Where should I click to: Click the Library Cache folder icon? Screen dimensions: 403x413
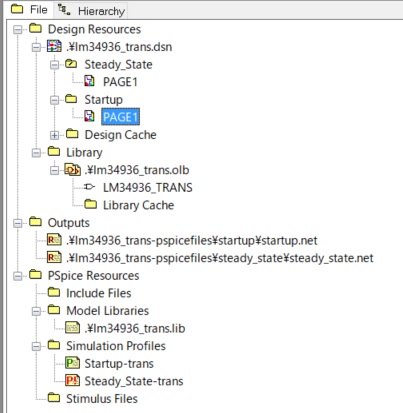coord(91,204)
